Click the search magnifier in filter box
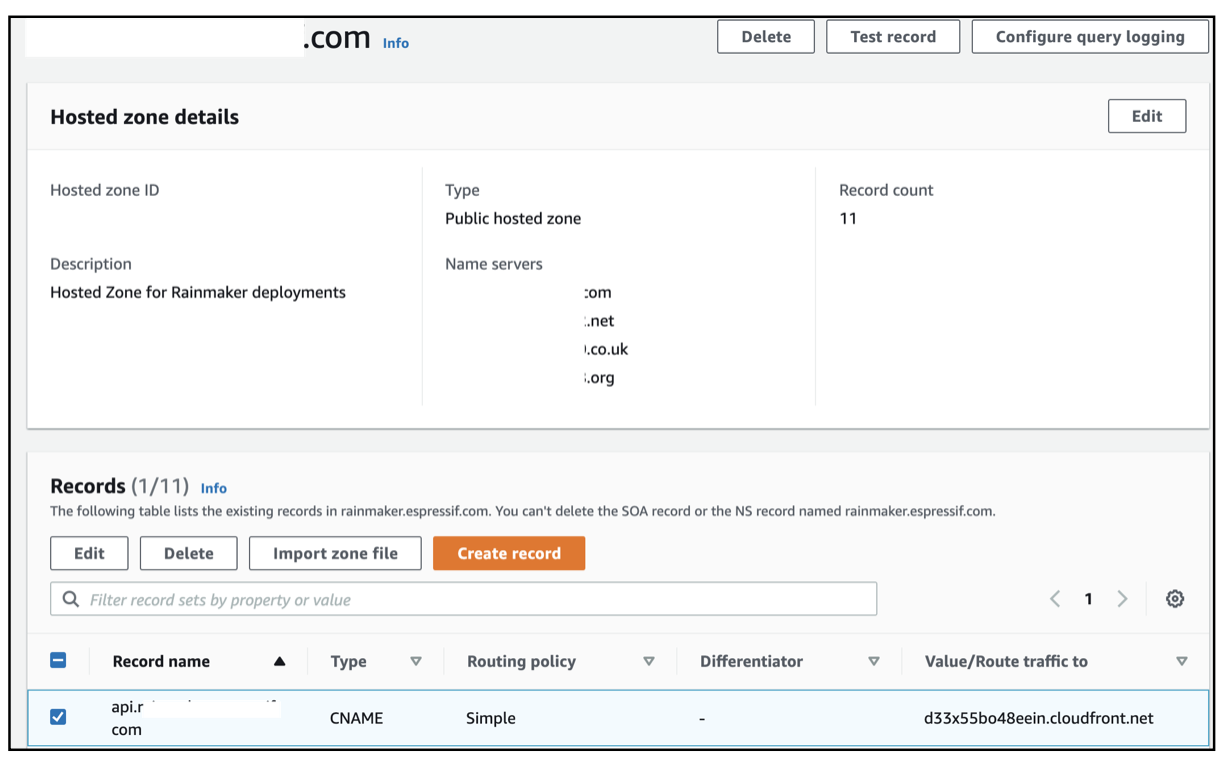Image resolution: width=1226 pixels, height=760 pixels. [71, 599]
